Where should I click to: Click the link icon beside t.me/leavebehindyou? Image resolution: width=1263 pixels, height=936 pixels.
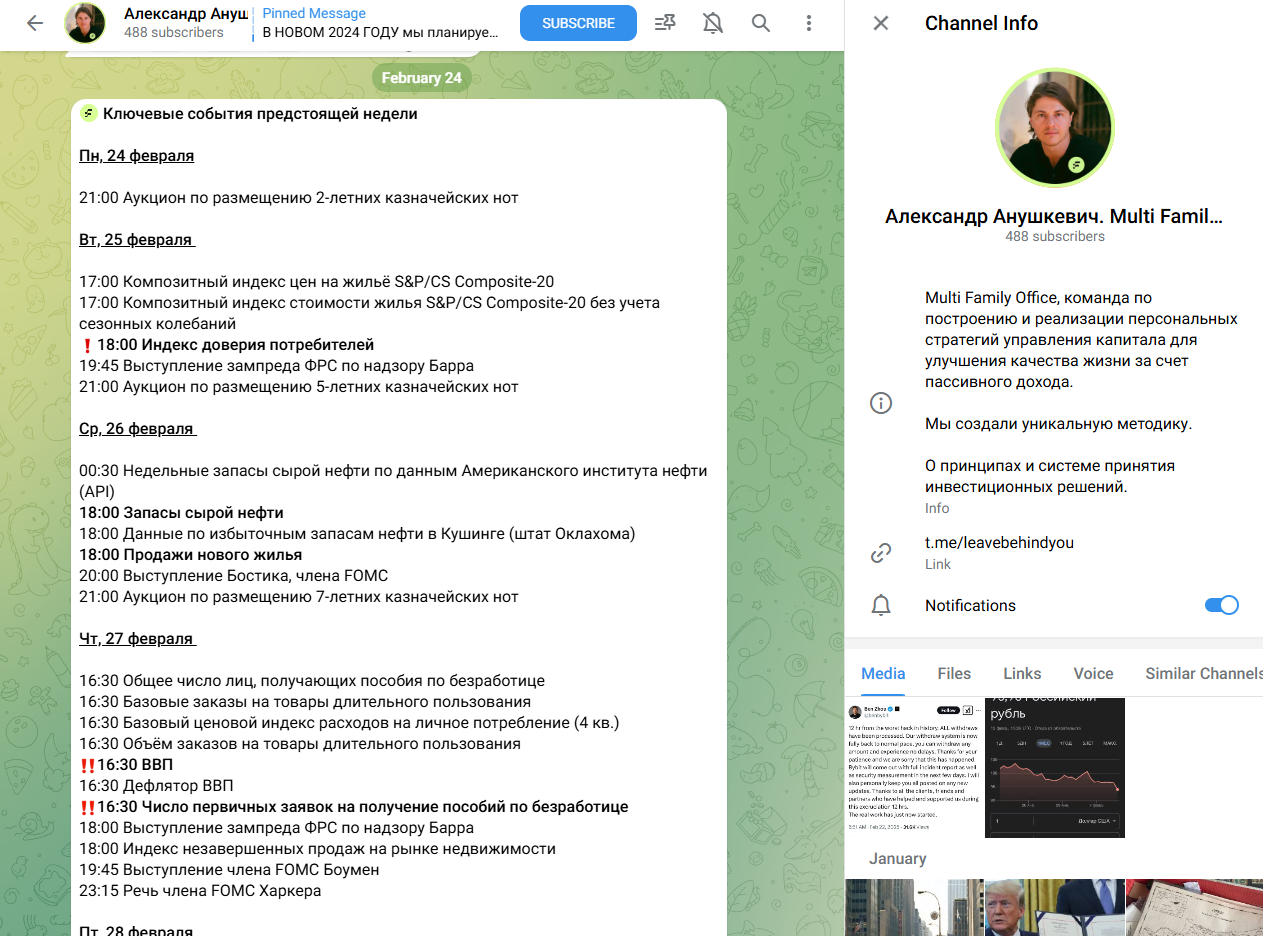[x=881, y=552]
